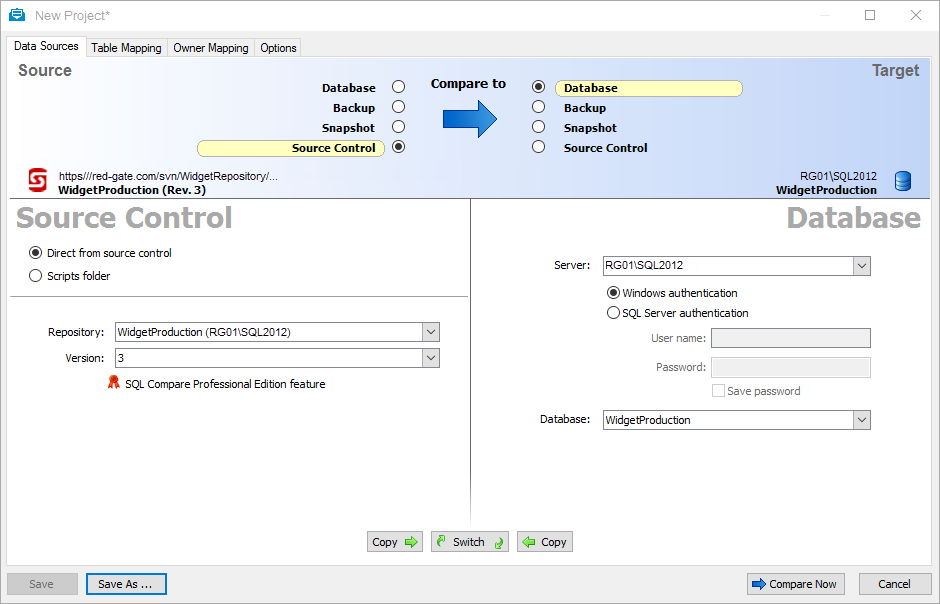Click the Save As button
This screenshot has width=940, height=604.
coord(126,584)
